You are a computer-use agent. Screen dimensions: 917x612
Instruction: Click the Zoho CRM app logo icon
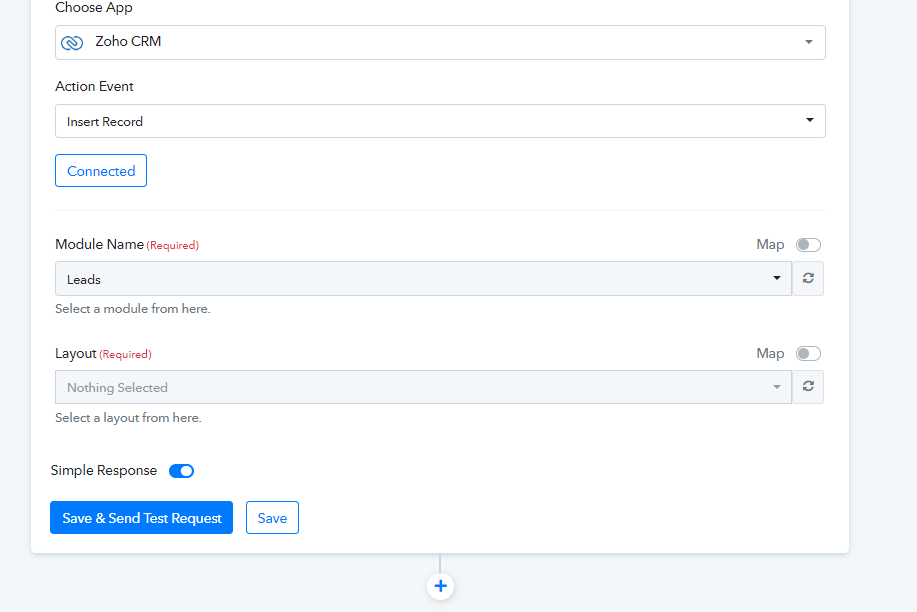(x=72, y=43)
